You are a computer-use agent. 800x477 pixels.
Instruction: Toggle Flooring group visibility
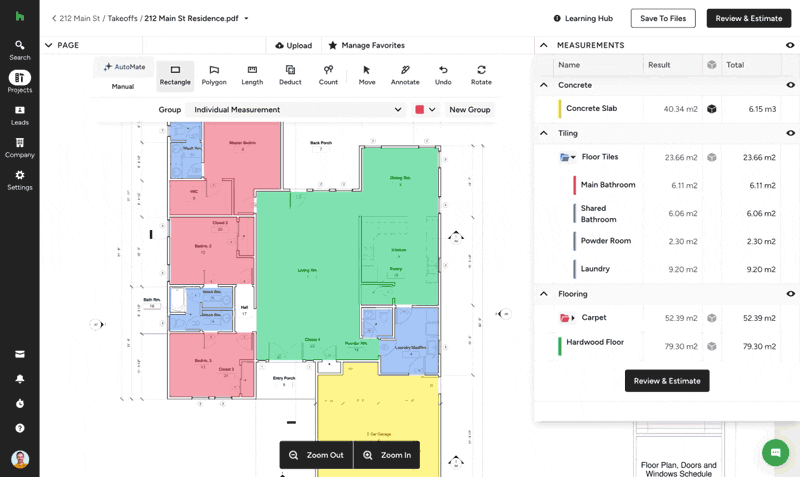pyautogui.click(x=790, y=294)
